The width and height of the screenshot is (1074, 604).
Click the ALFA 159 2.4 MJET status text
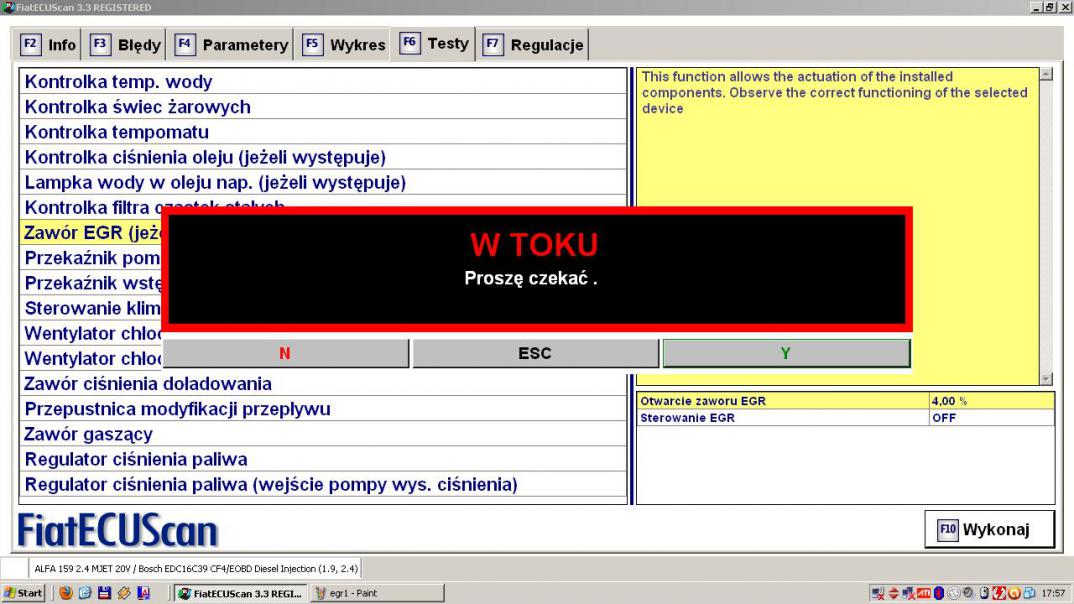pyautogui.click(x=196, y=568)
